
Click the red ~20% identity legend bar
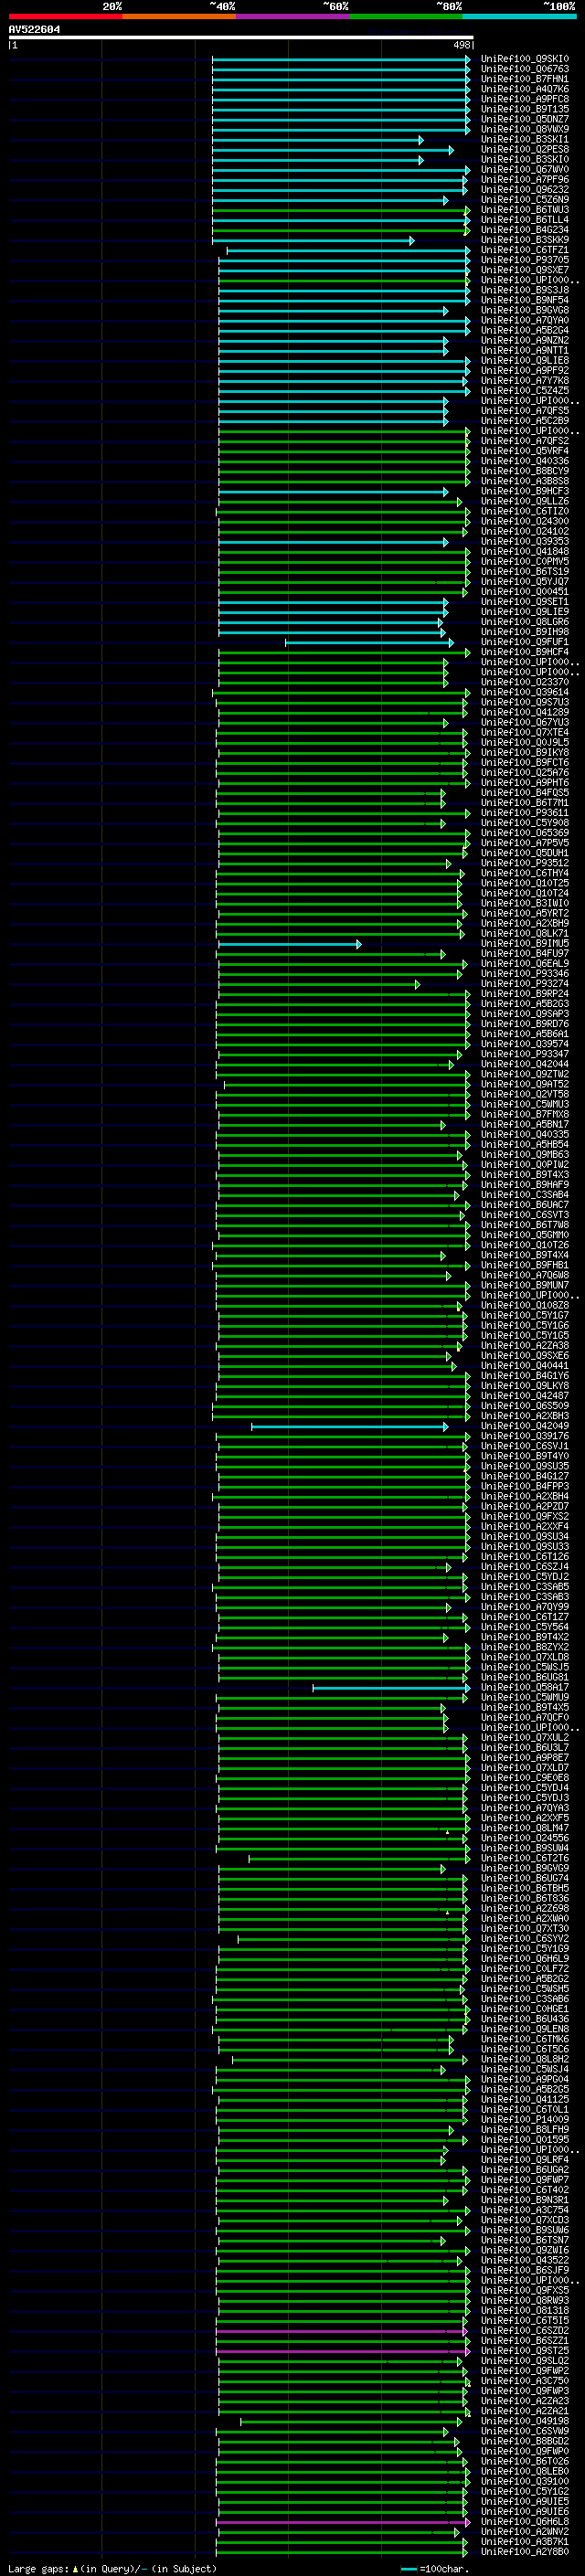65,16
